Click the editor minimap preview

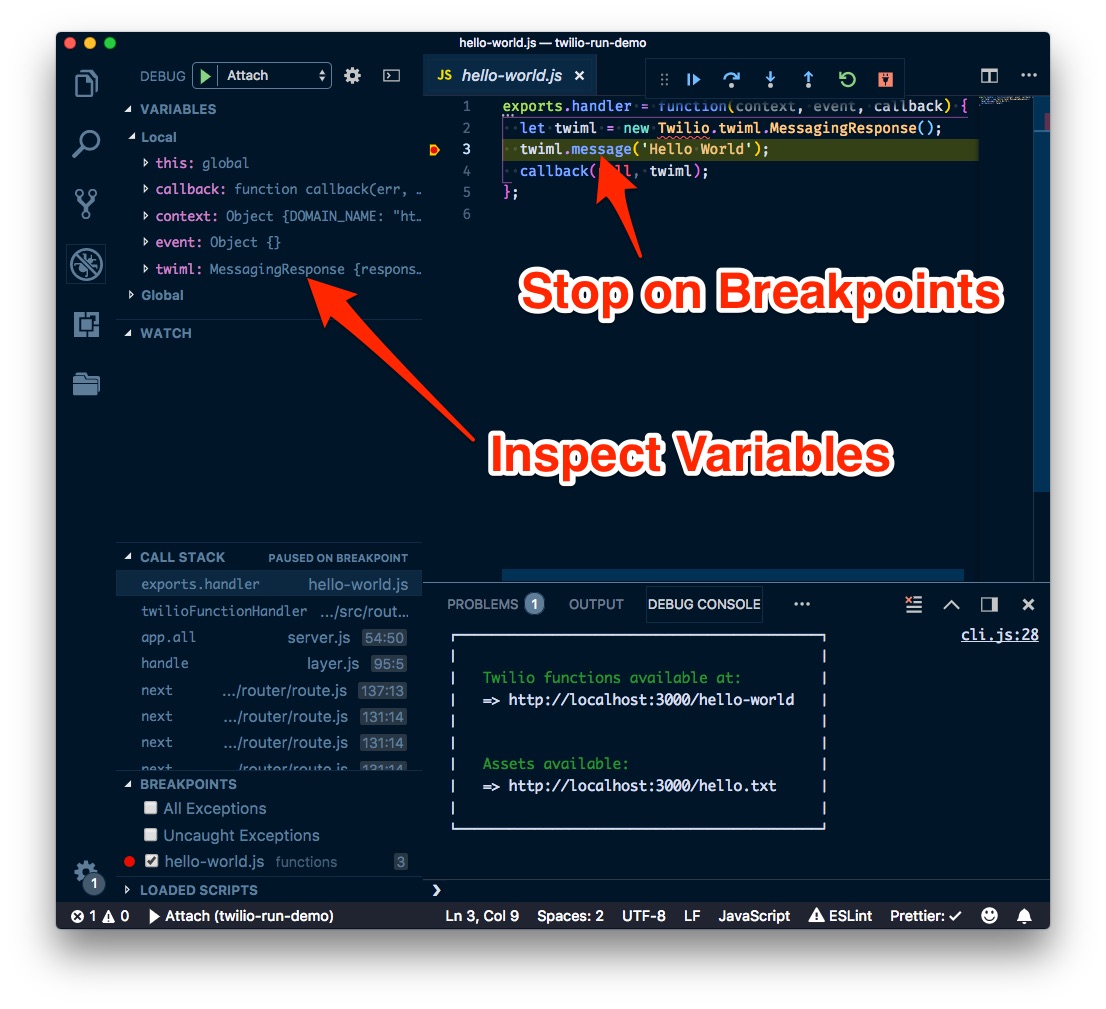pyautogui.click(x=1005, y=100)
